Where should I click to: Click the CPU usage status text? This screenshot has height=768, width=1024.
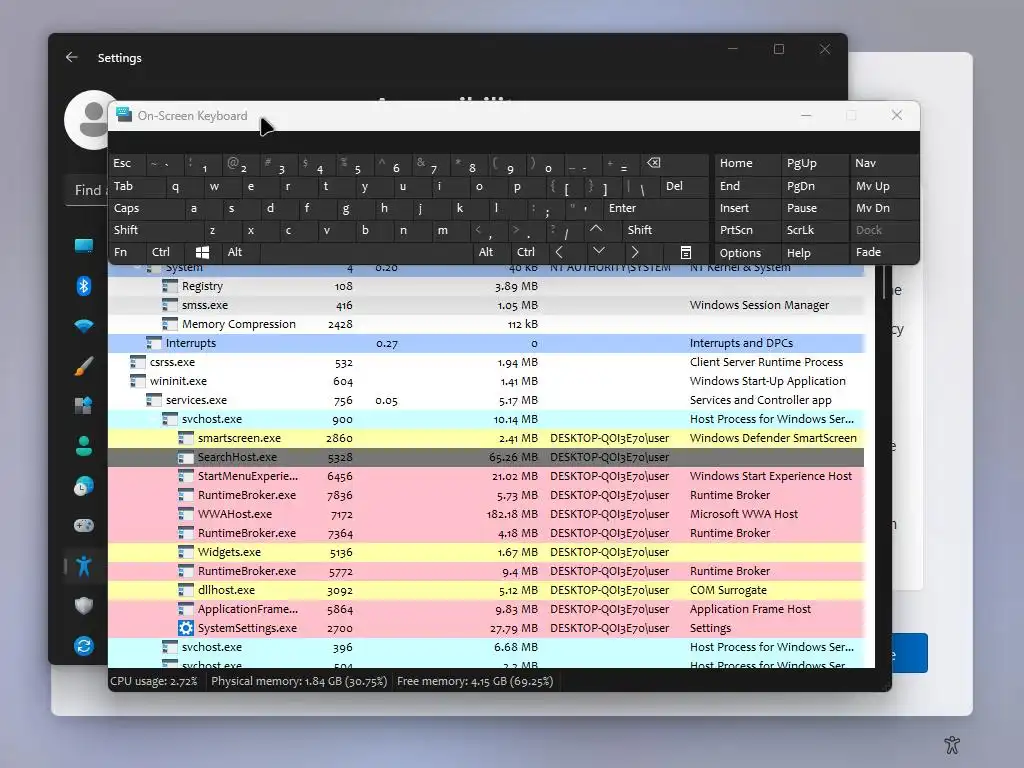(x=153, y=681)
